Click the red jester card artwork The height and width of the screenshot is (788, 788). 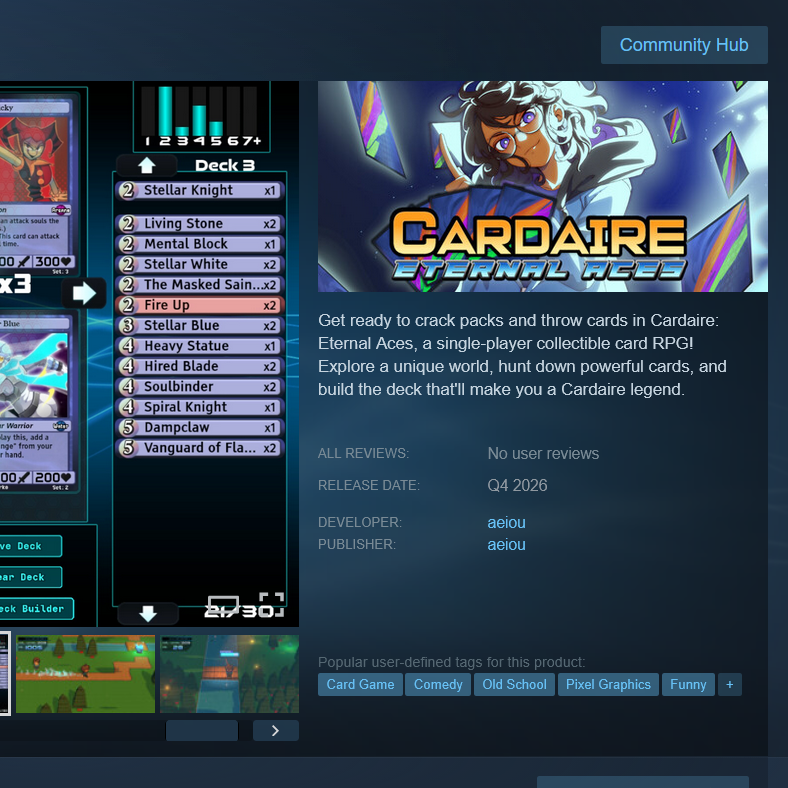click(x=34, y=158)
